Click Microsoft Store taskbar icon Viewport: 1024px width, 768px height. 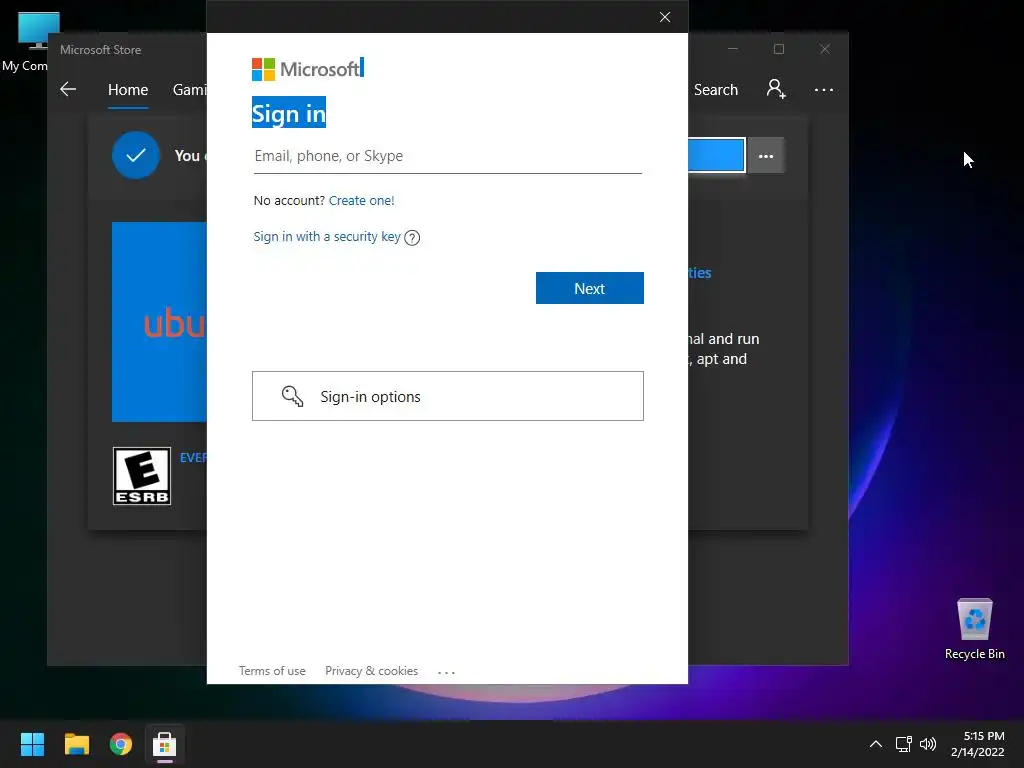click(x=165, y=744)
